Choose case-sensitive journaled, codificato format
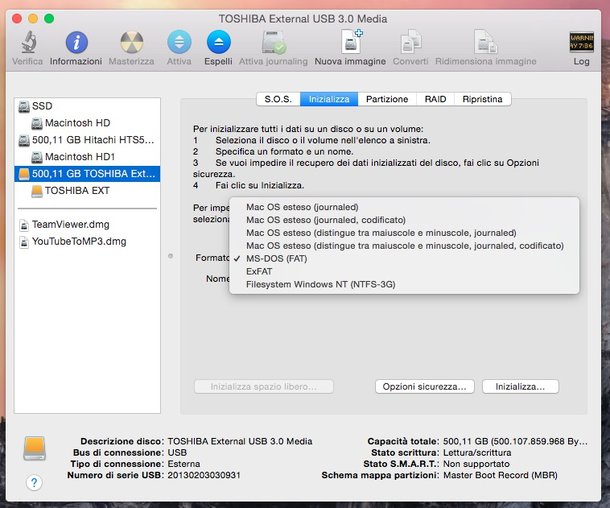The height and width of the screenshot is (508, 610). click(404, 245)
